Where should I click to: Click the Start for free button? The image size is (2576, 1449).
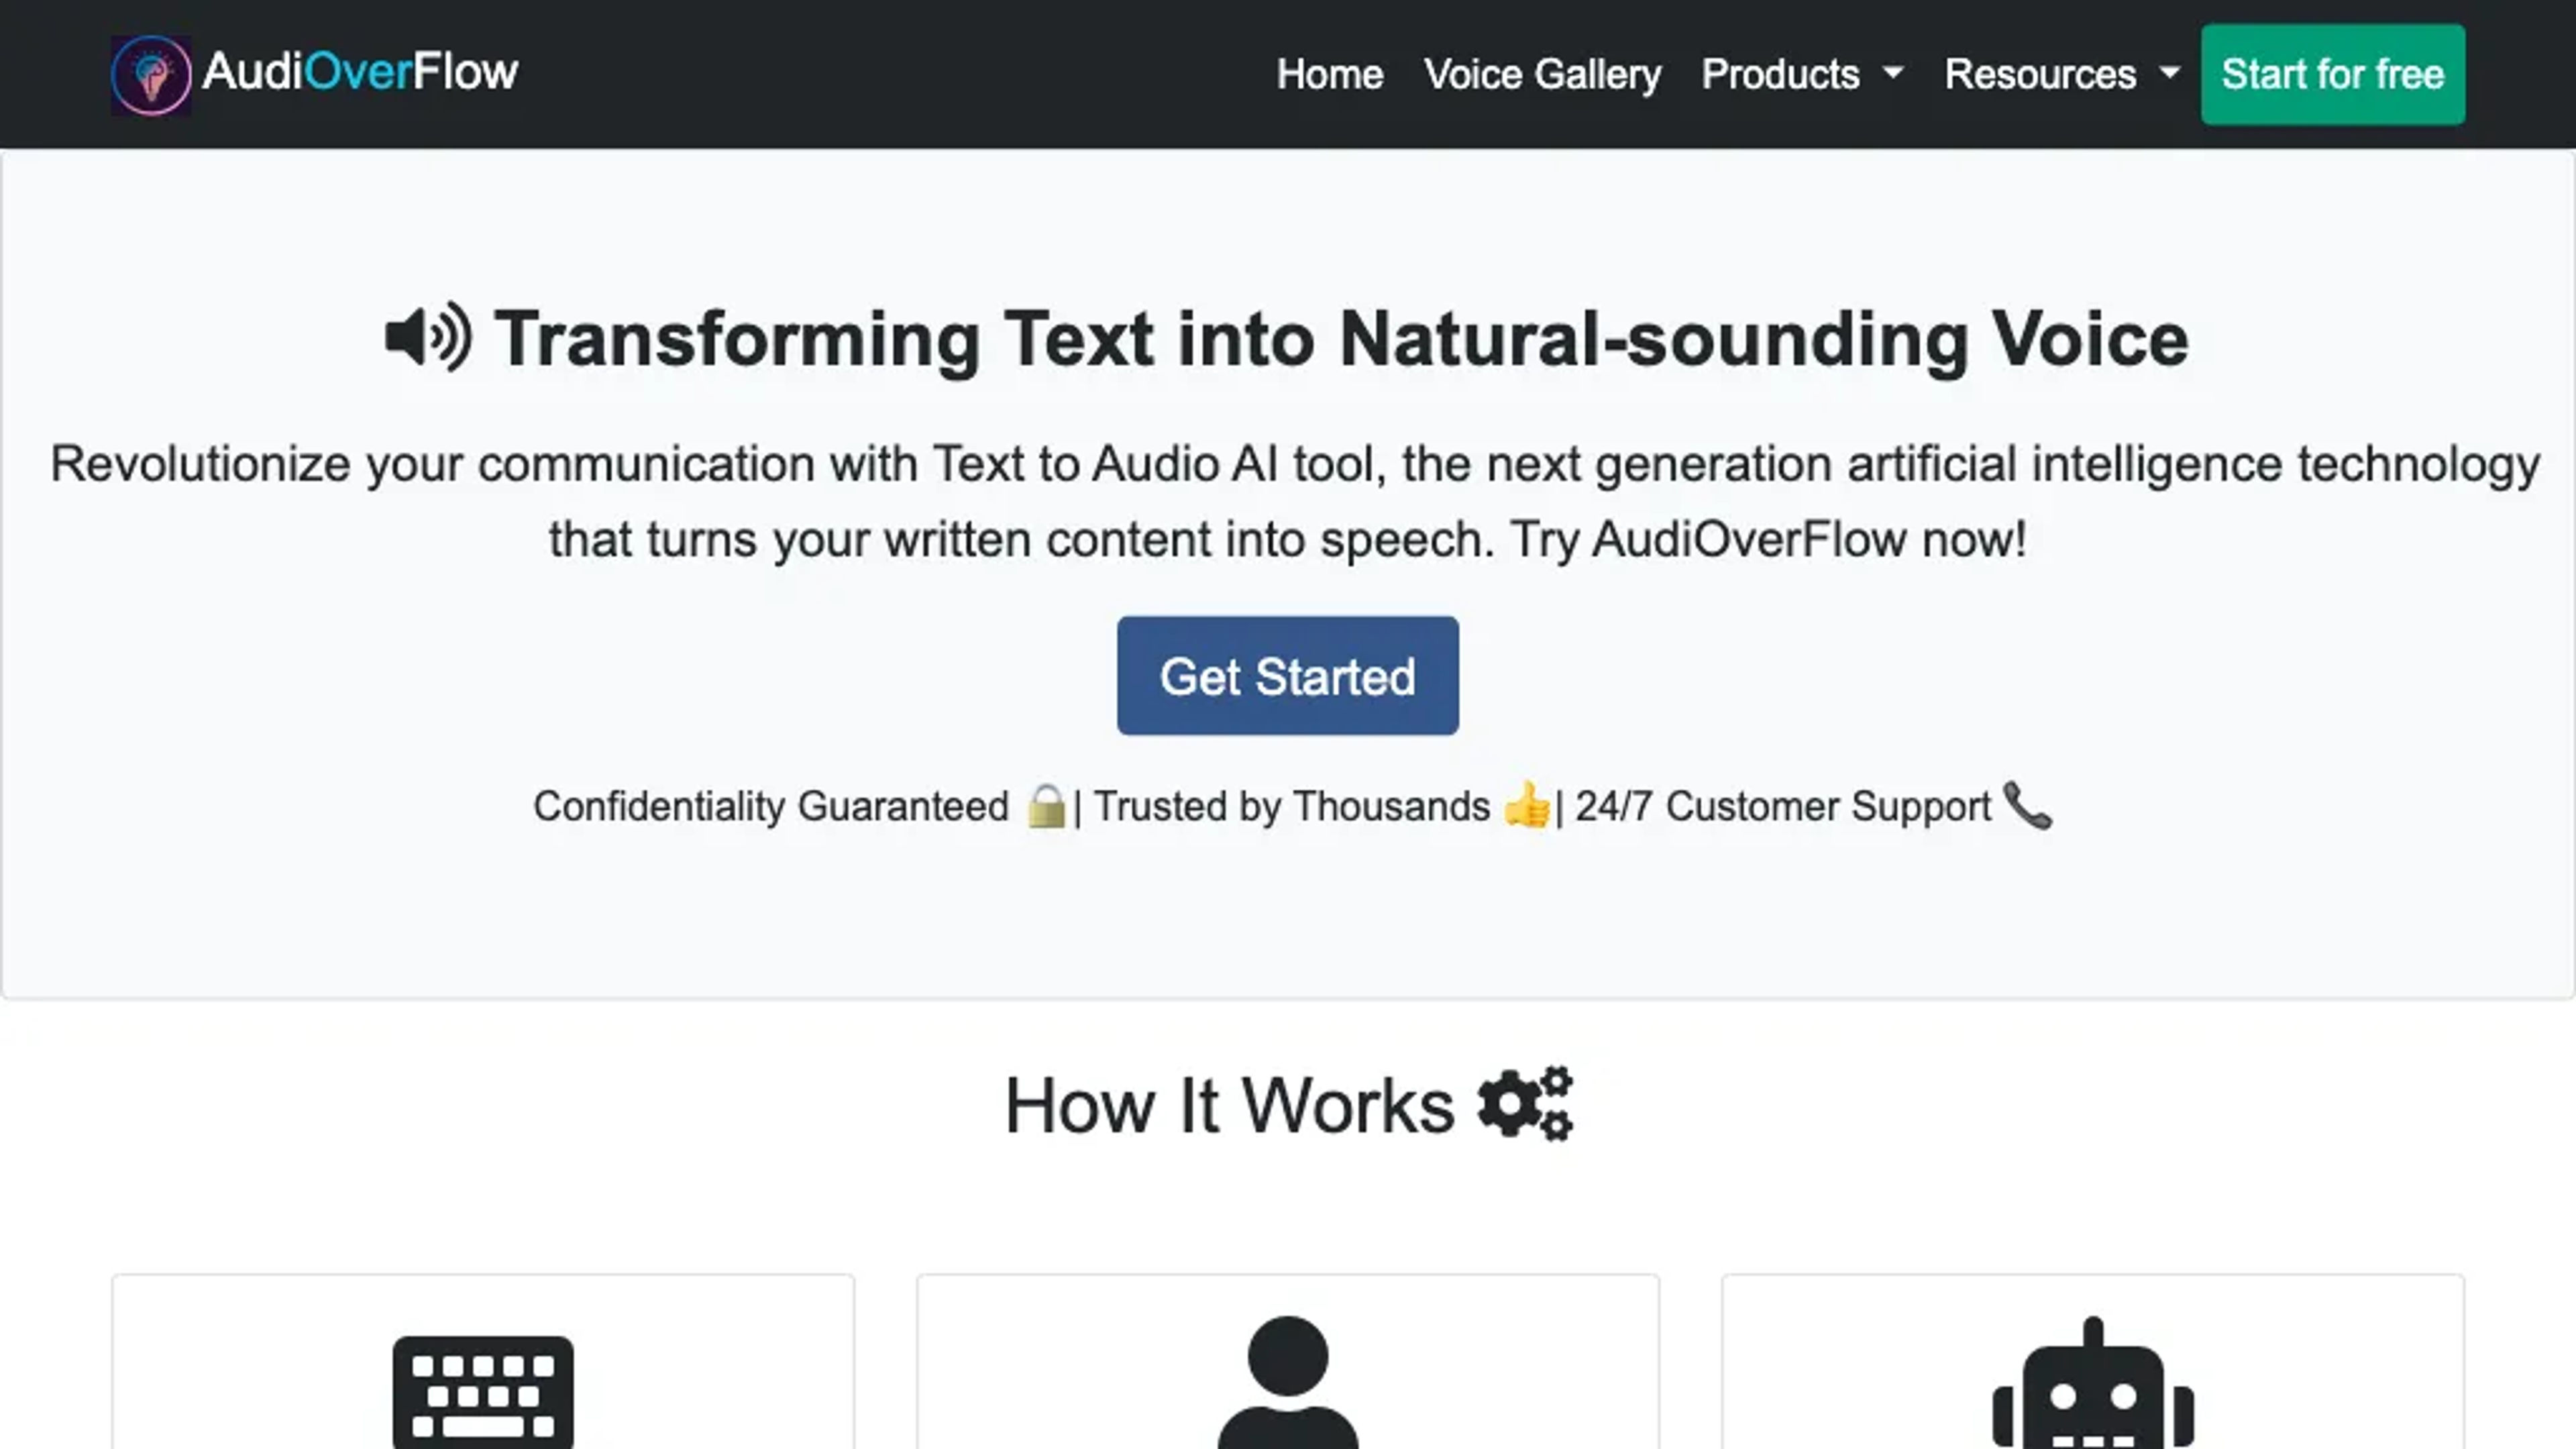[2332, 74]
